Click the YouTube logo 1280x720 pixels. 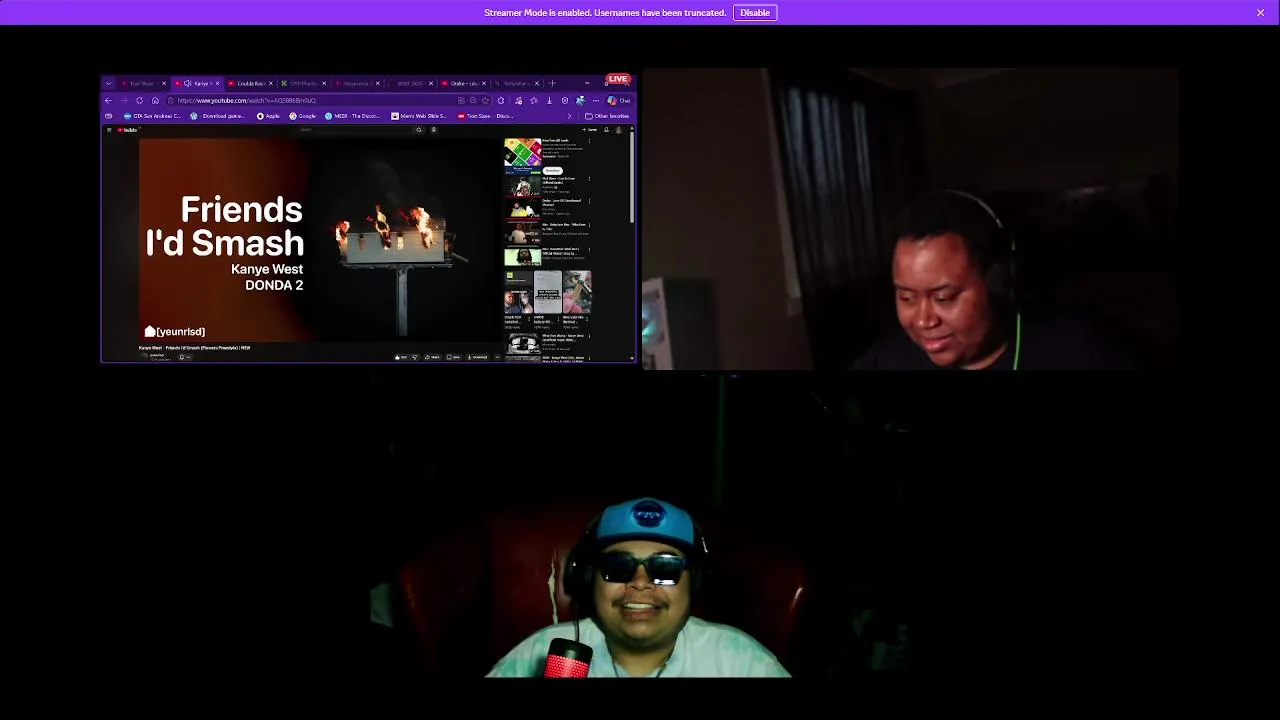[x=127, y=130]
